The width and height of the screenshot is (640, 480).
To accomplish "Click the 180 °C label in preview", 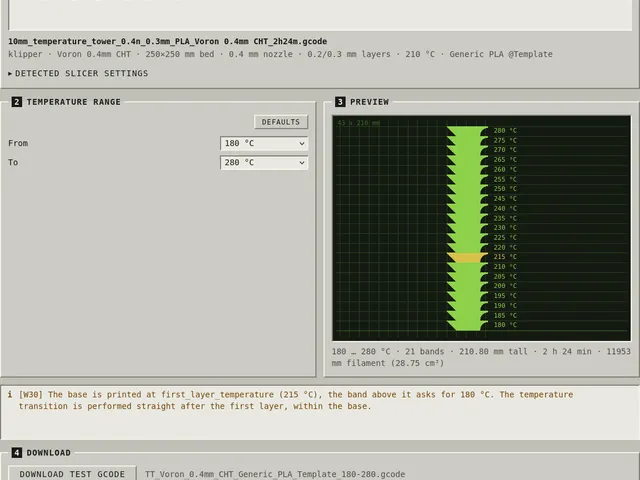I will point(505,325).
